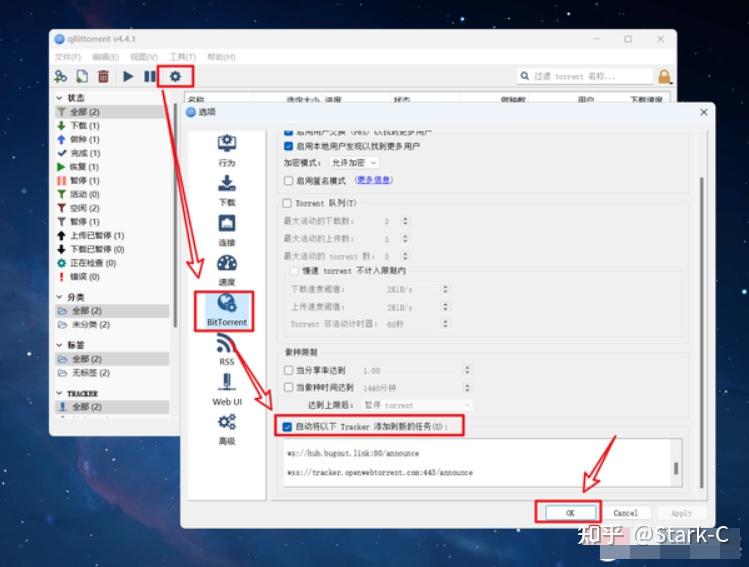Open the 编辑(E) menu
This screenshot has height=567, width=749.
(105, 57)
